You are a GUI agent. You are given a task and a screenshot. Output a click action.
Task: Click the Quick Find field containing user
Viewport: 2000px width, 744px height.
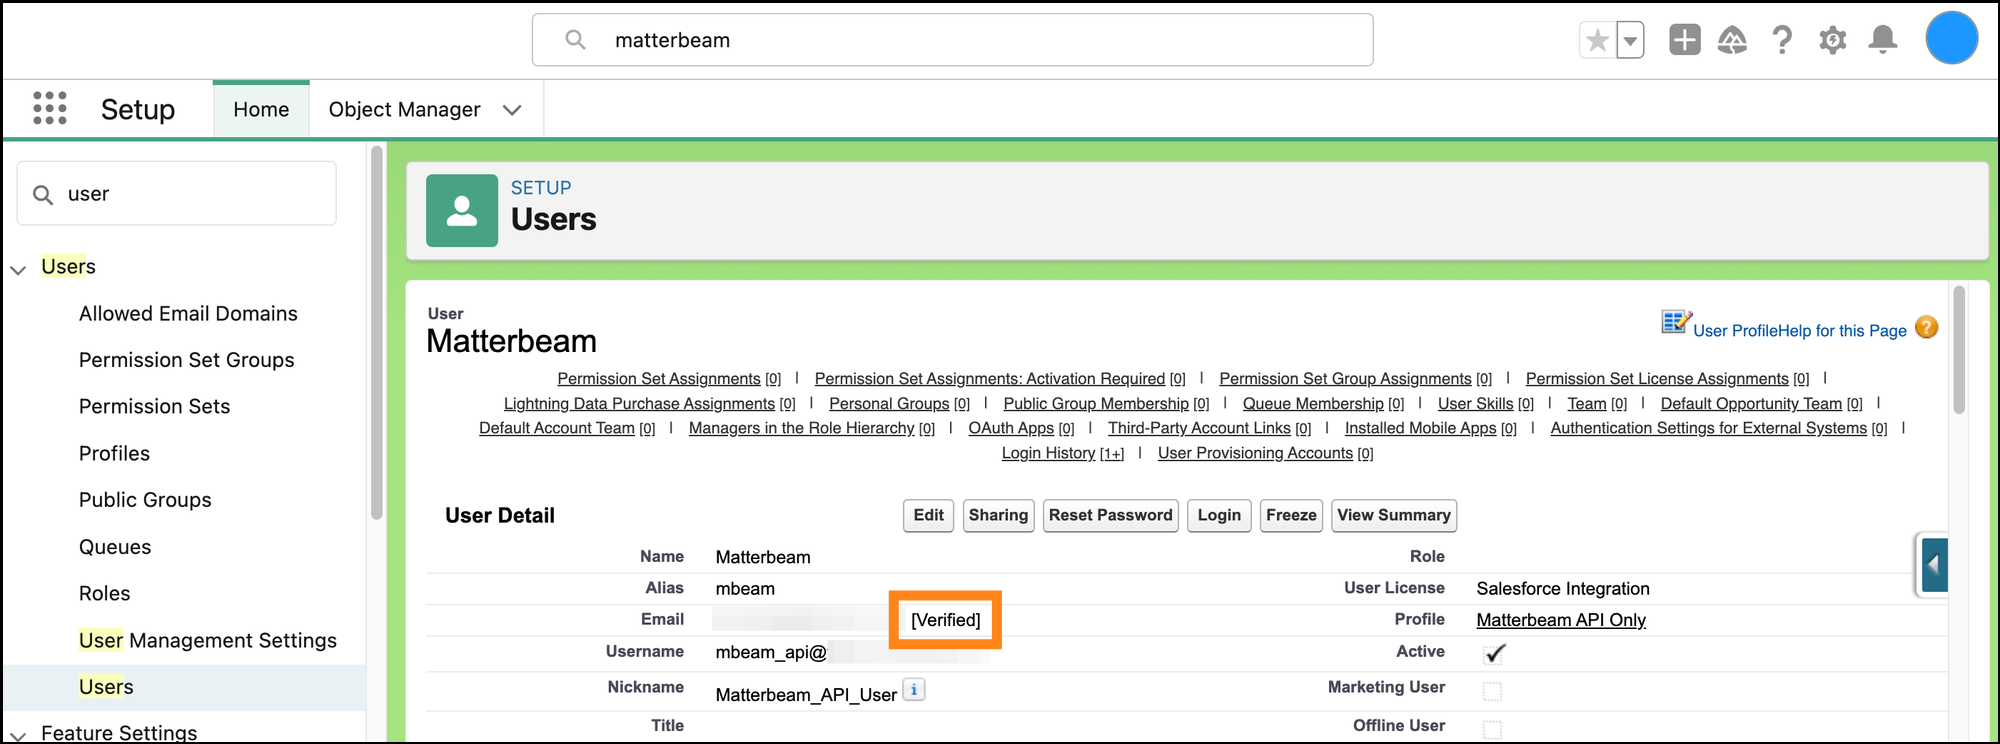pos(177,193)
